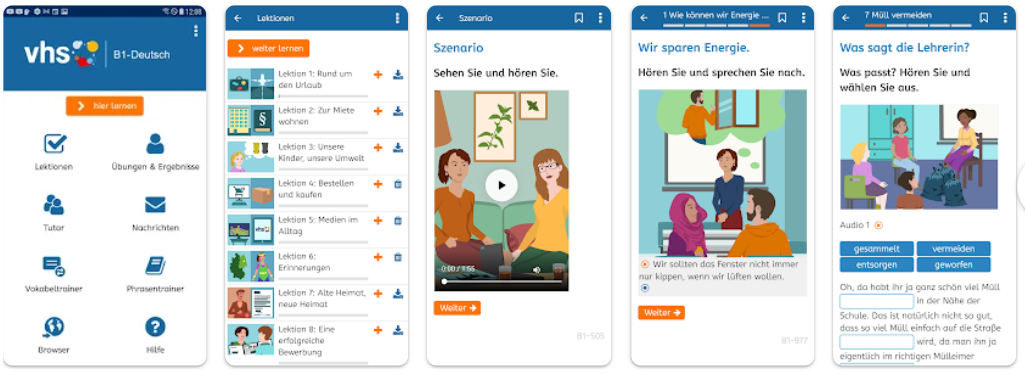The height and width of the screenshot is (374, 1025).
Task: Open overflow menu on vhs home screen
Action: [x=195, y=31]
